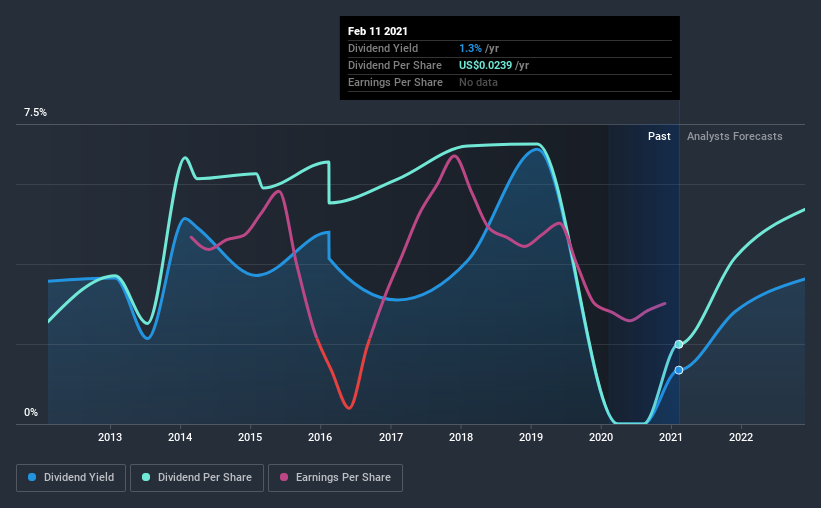
Task: Click the 1.3% dividend yield value
Action: coord(470,48)
